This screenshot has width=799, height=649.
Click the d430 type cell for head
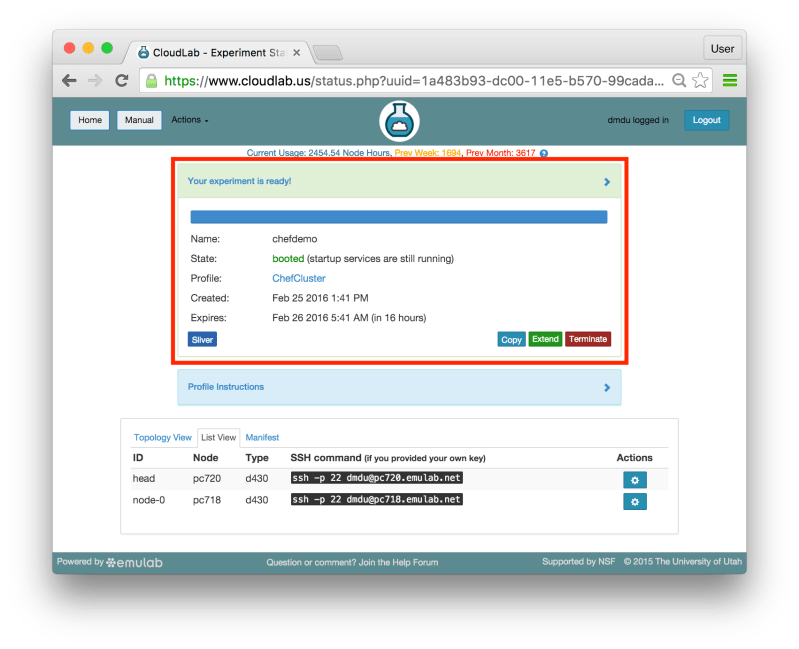tap(256, 478)
